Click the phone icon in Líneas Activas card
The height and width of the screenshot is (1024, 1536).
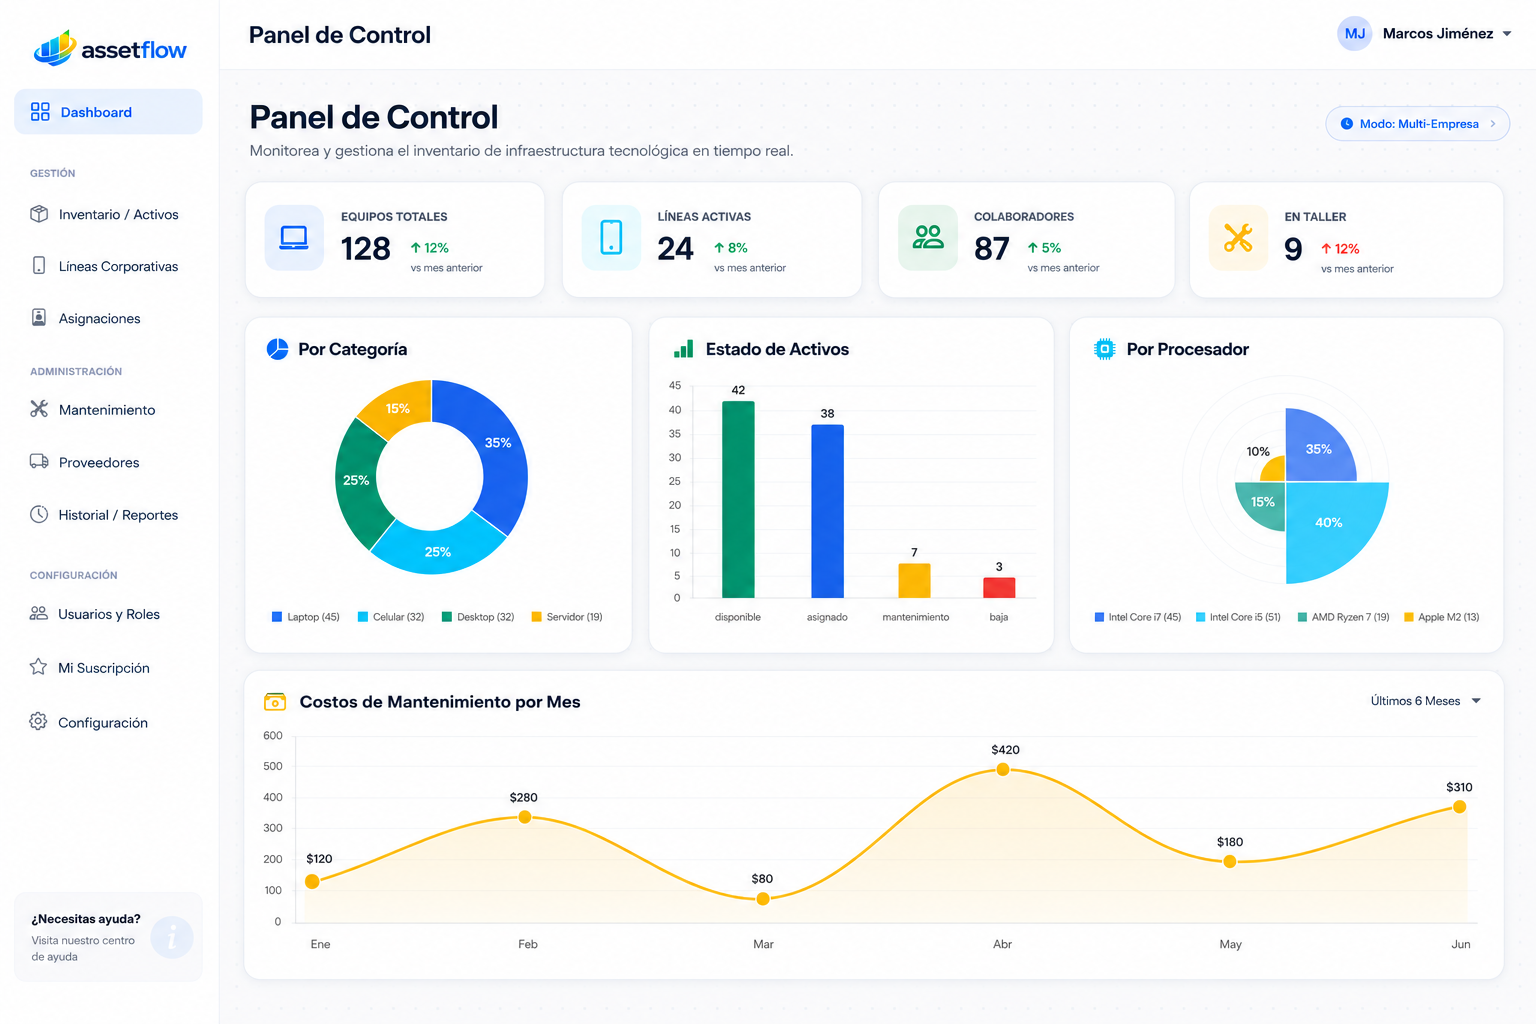[611, 238]
